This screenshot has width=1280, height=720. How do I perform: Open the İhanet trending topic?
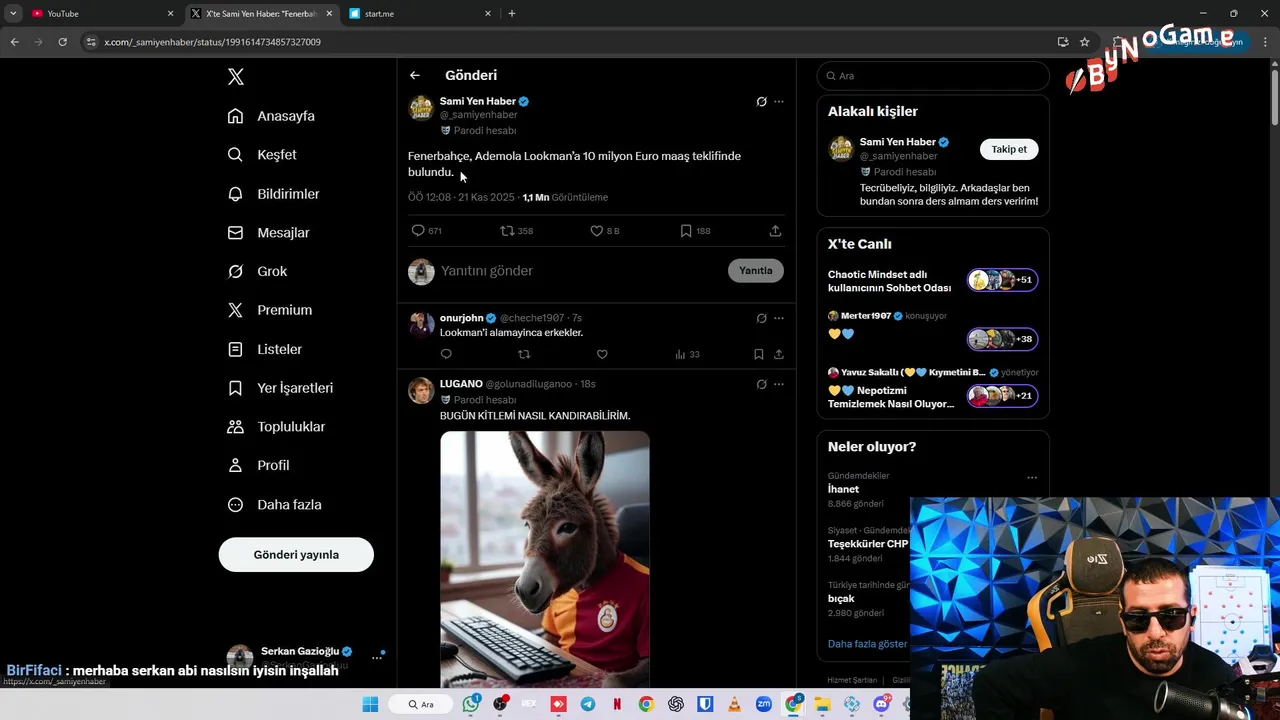843,490
